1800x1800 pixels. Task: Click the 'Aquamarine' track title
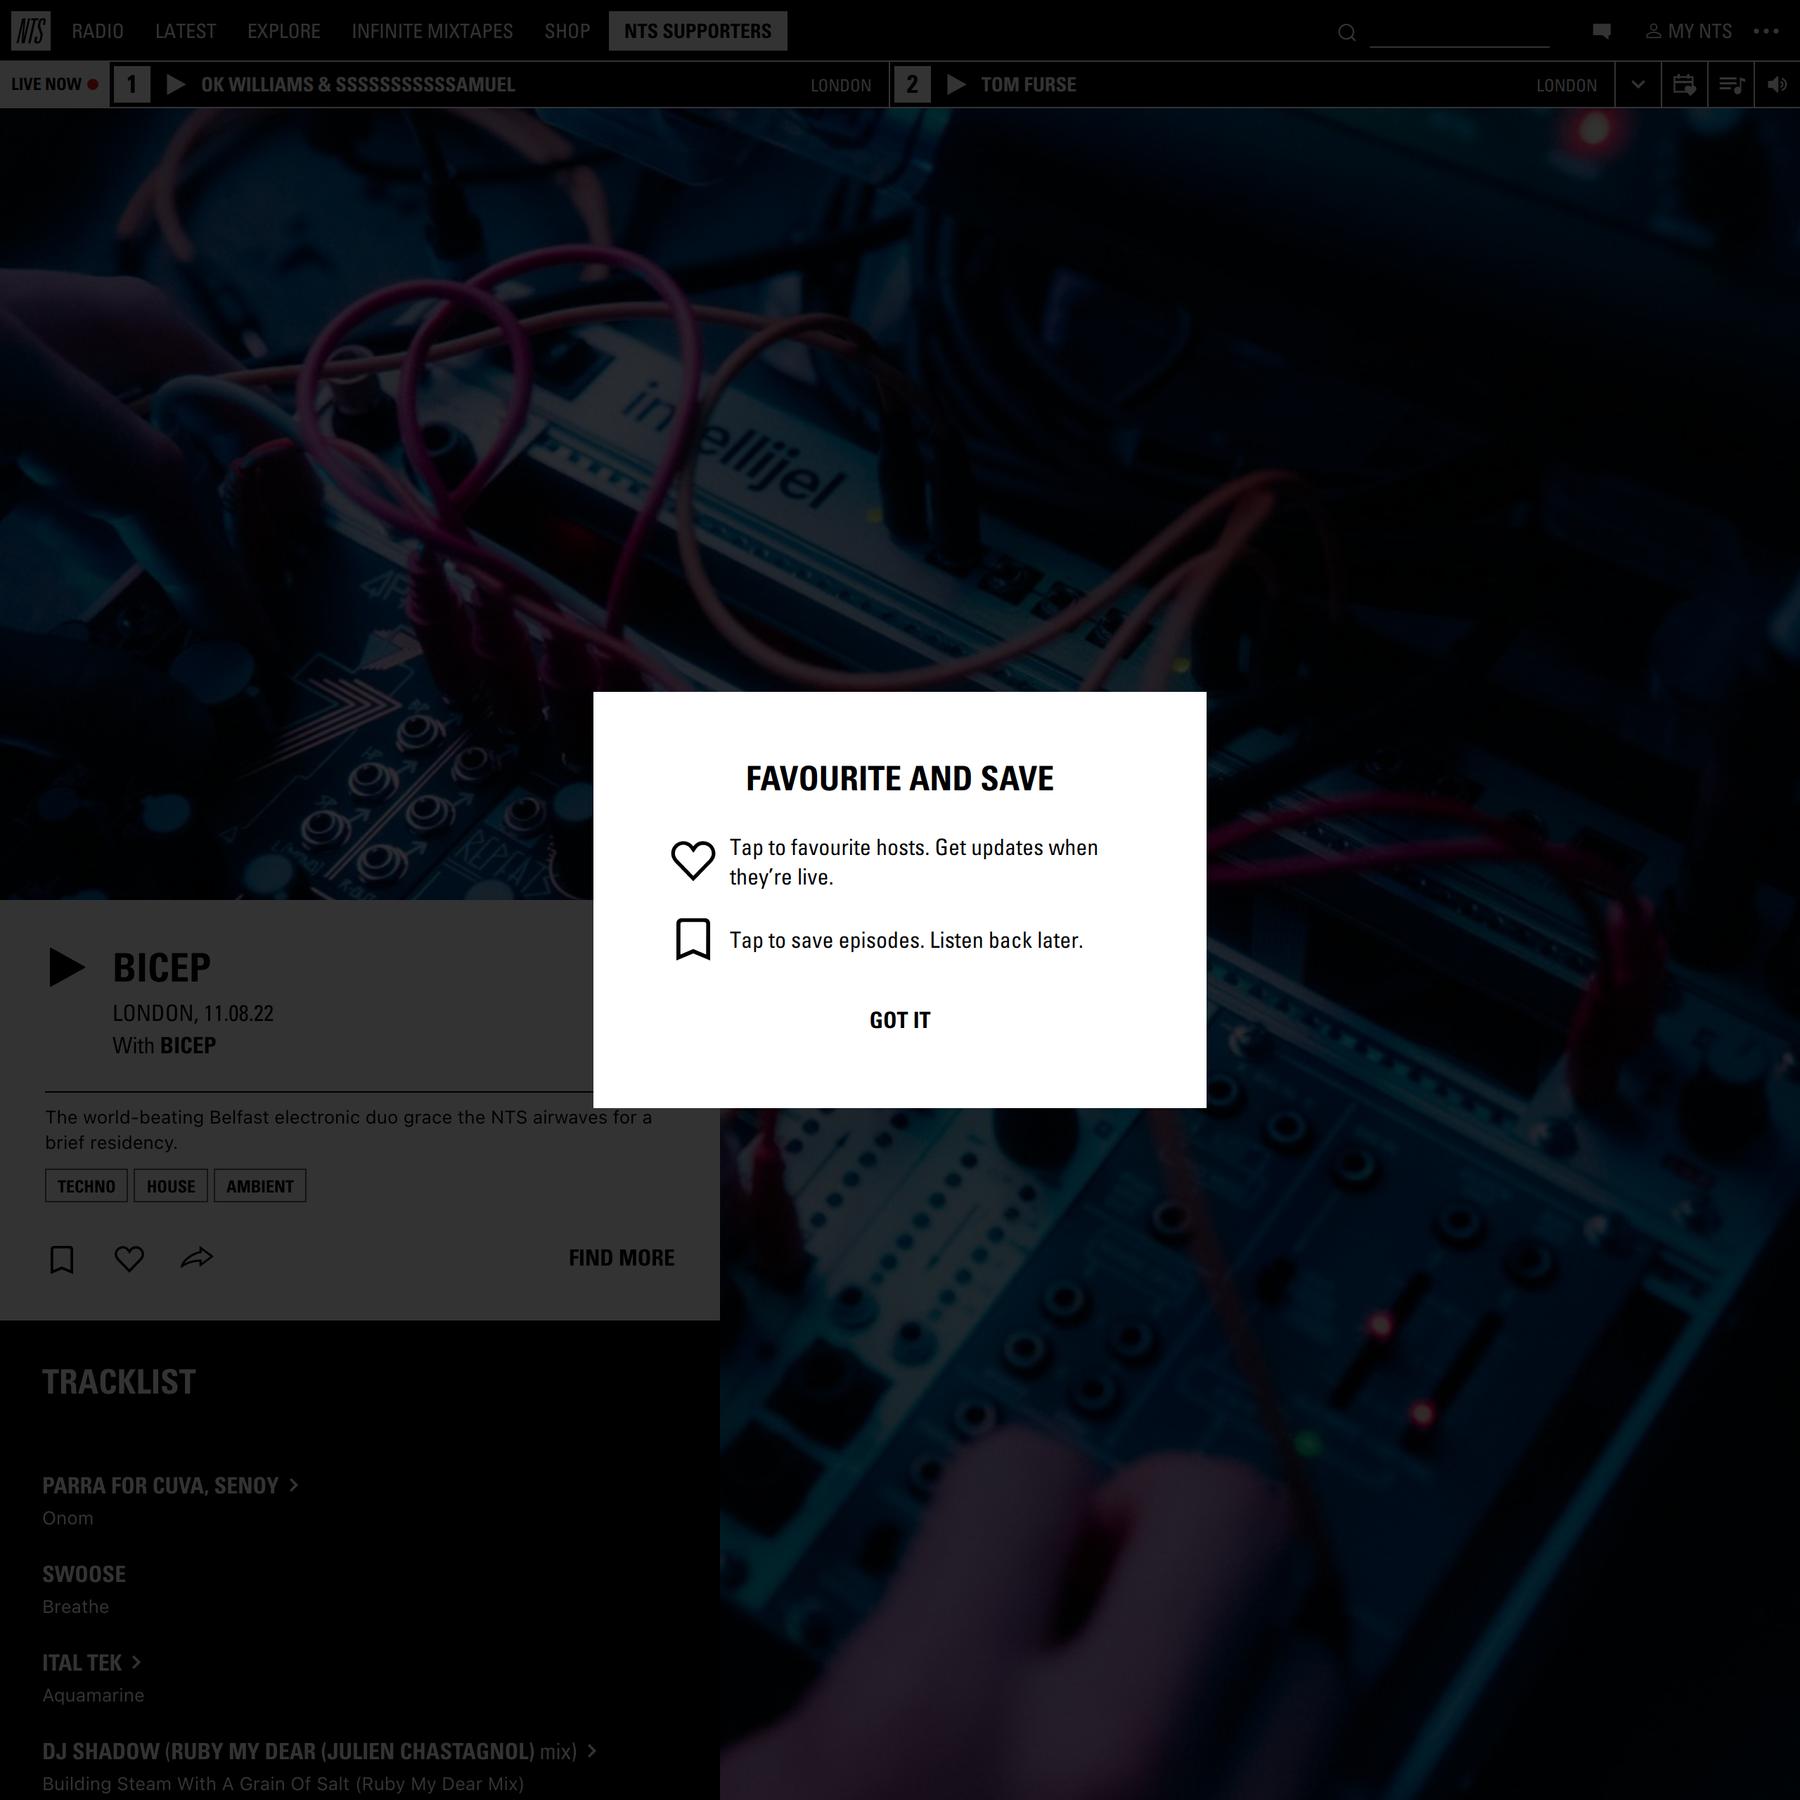pyautogui.click(x=93, y=1695)
